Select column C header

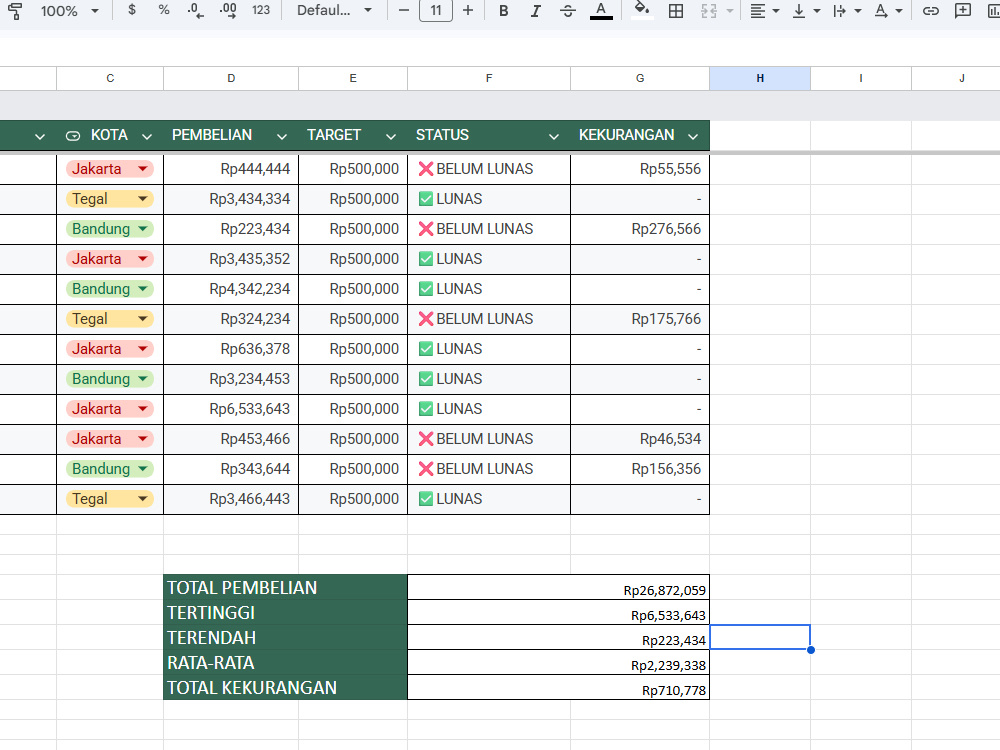click(x=110, y=78)
